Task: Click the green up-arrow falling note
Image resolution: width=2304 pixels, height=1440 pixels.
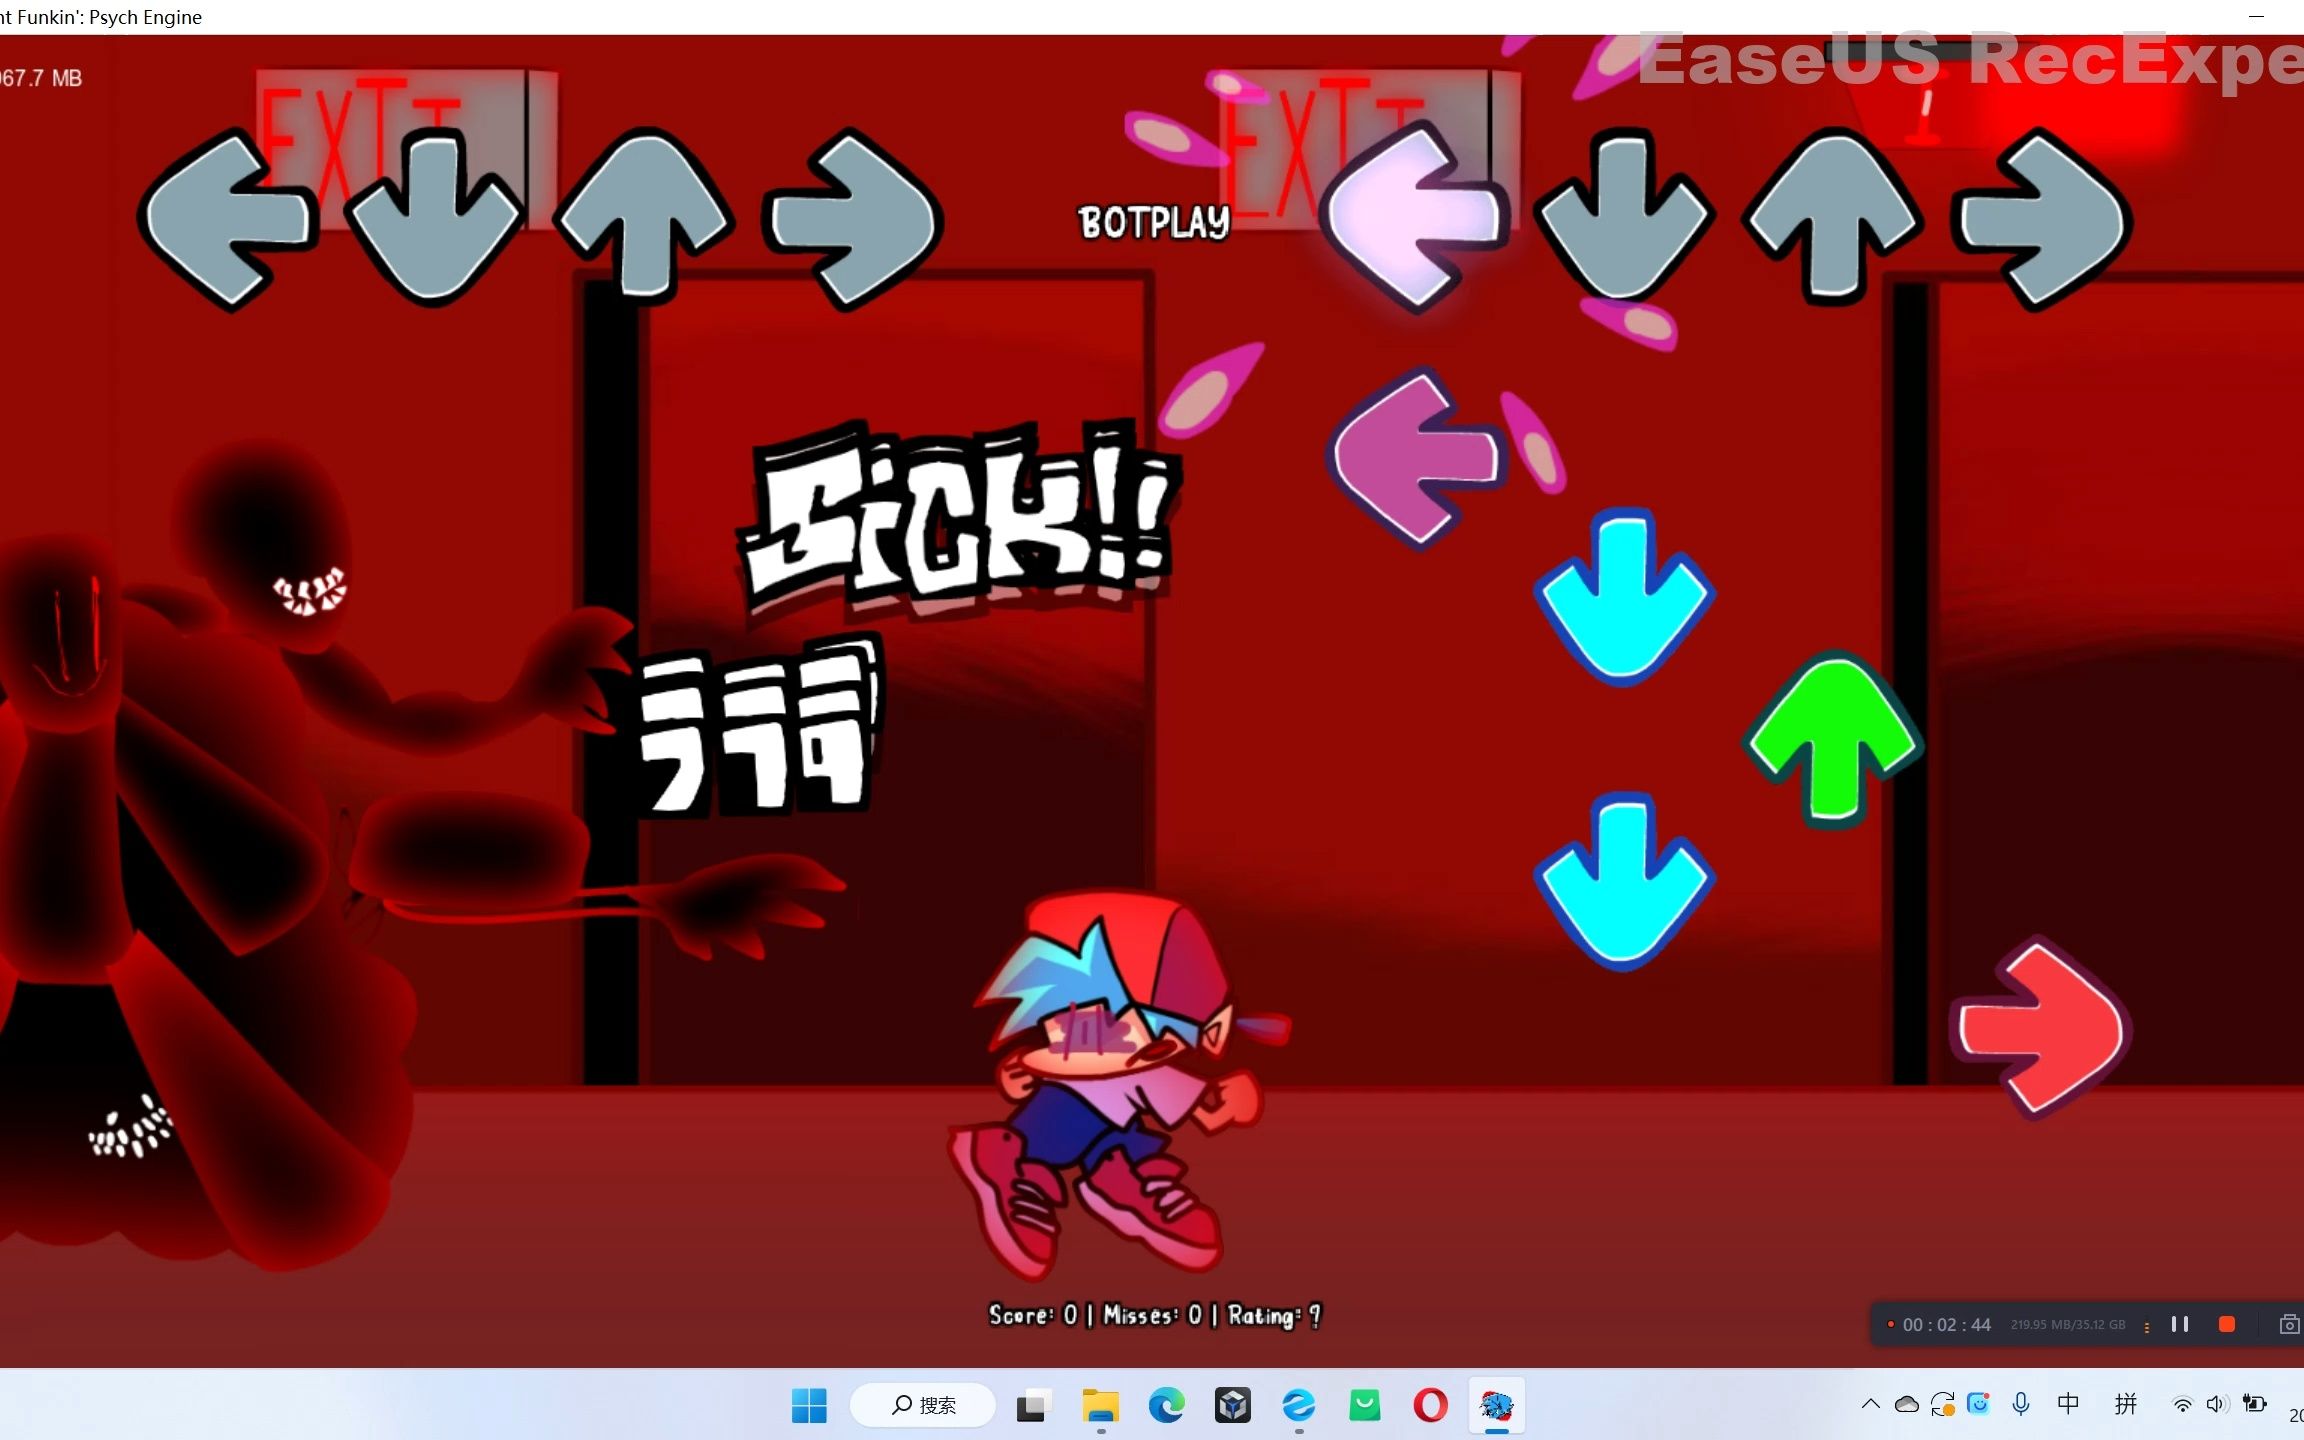Action: click(1832, 740)
